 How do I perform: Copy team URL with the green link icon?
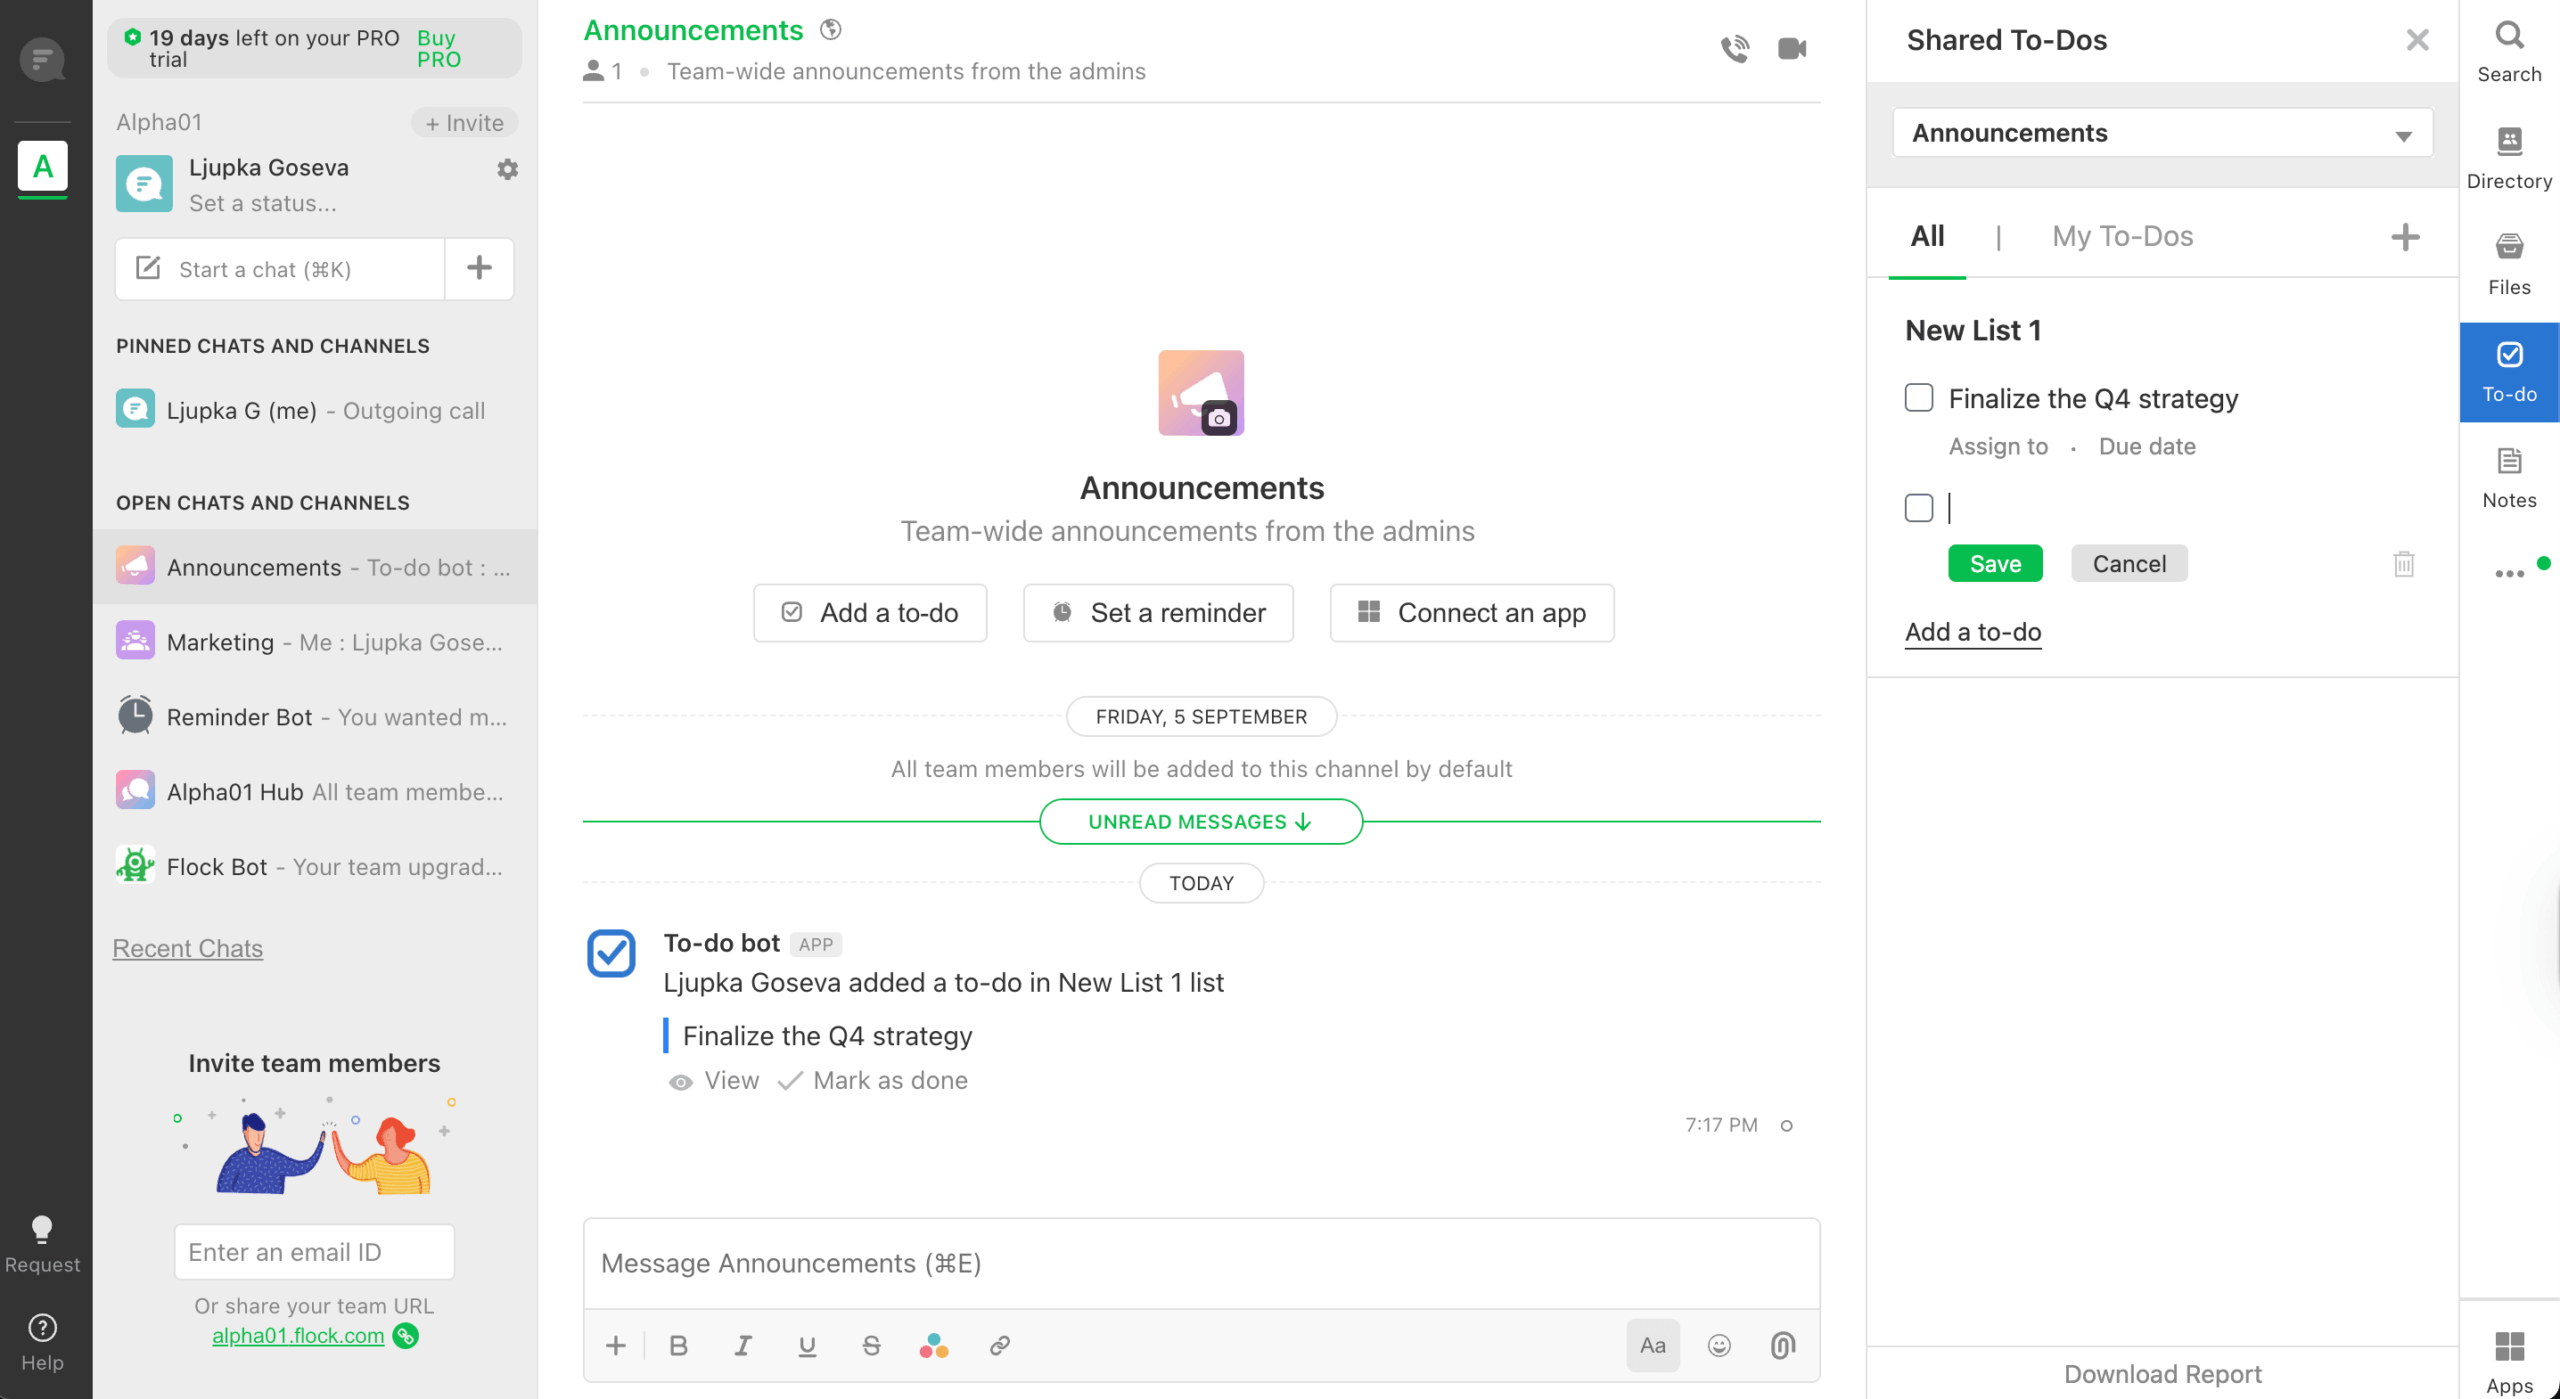pyautogui.click(x=406, y=1336)
